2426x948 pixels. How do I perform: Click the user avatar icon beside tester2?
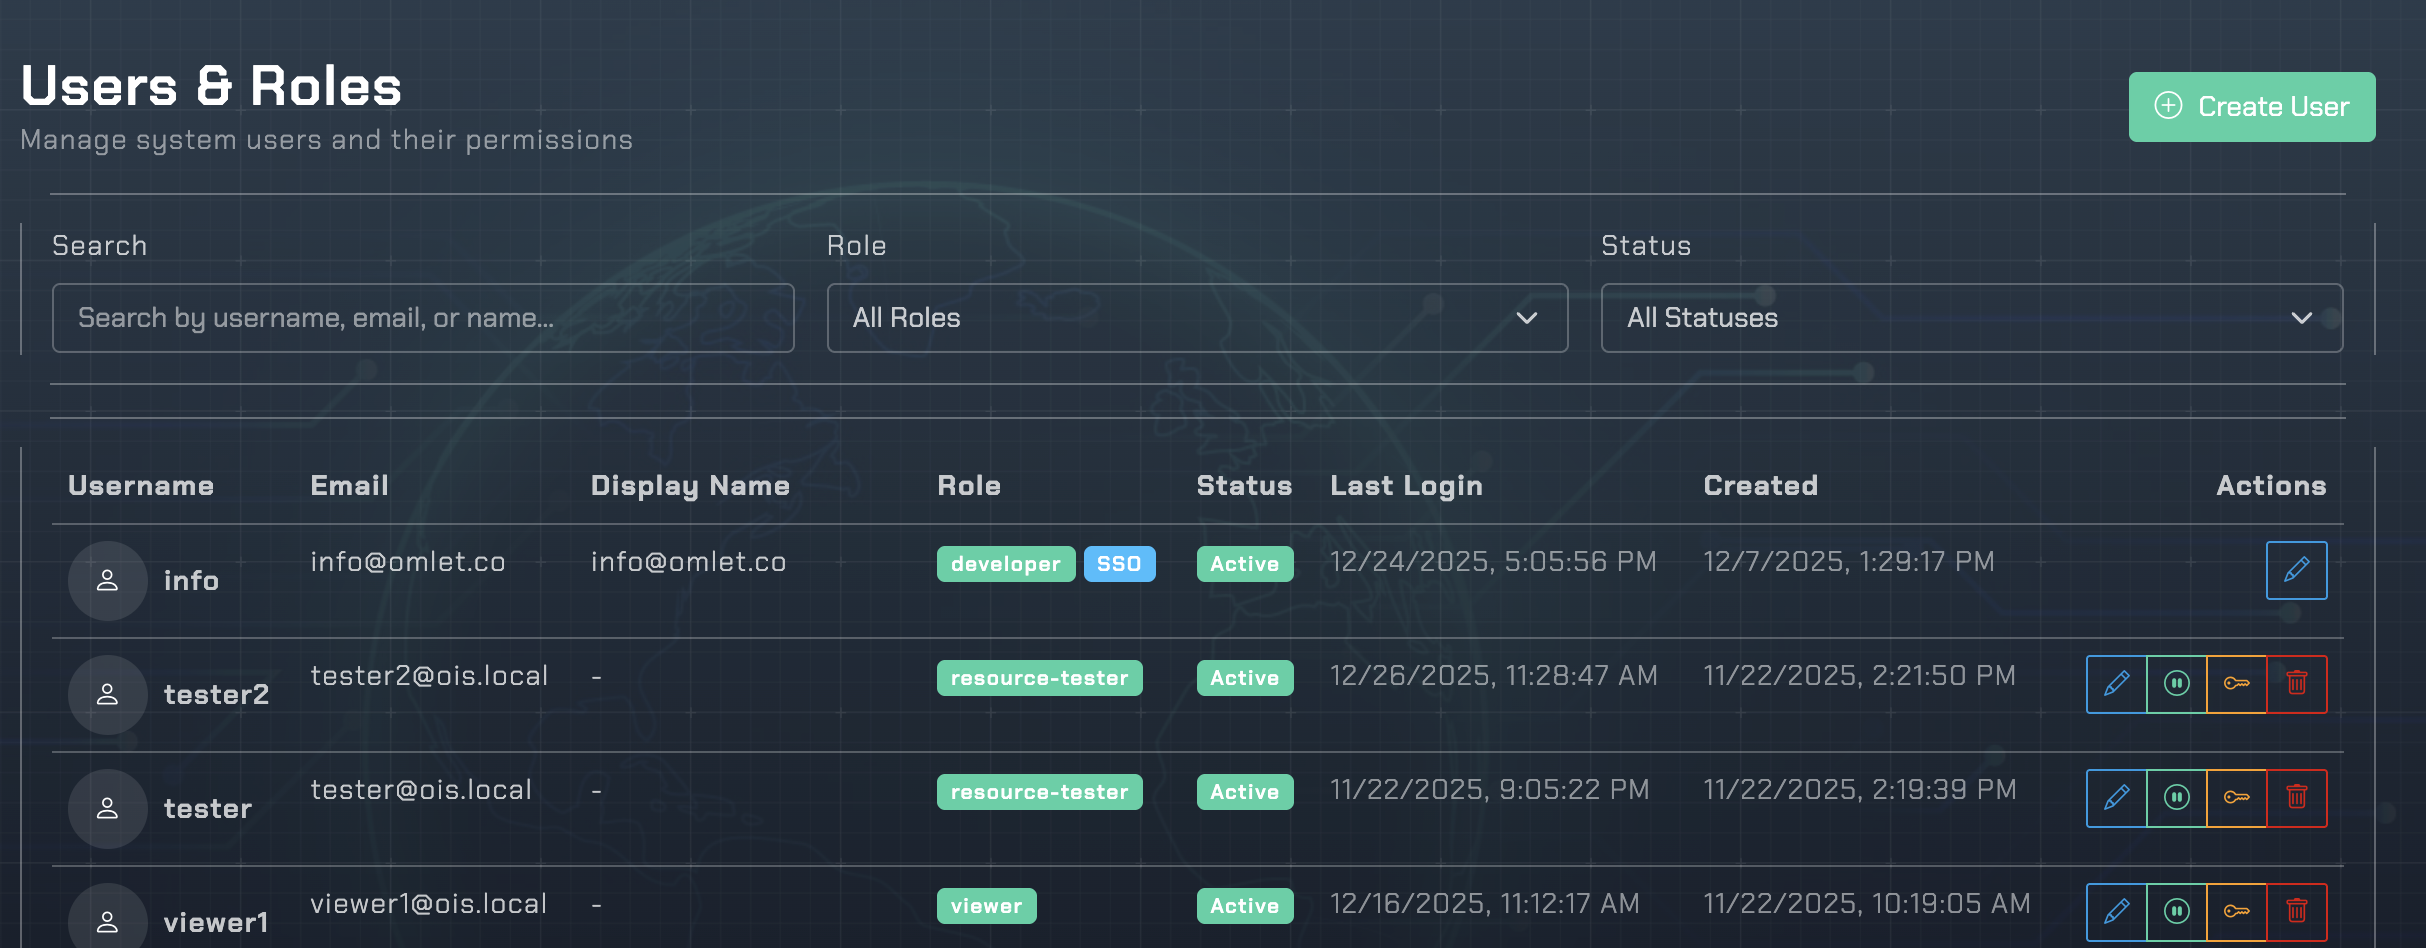(x=107, y=694)
